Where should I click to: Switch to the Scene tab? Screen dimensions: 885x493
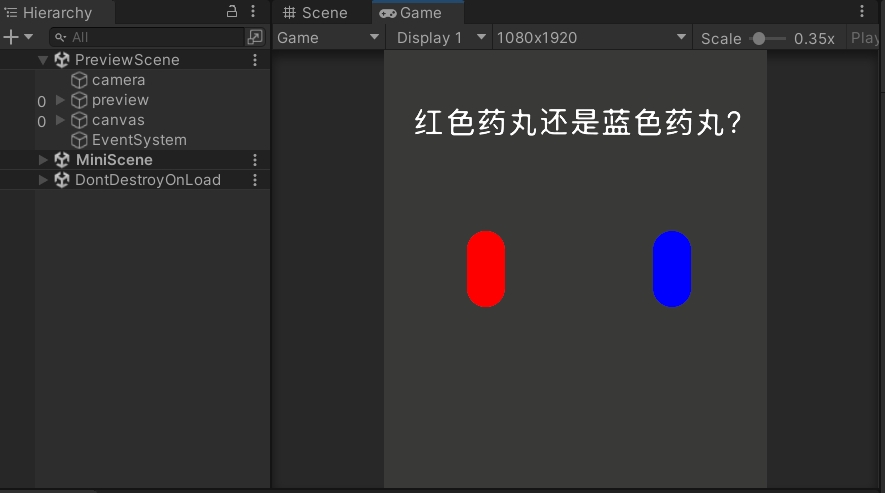pos(316,12)
